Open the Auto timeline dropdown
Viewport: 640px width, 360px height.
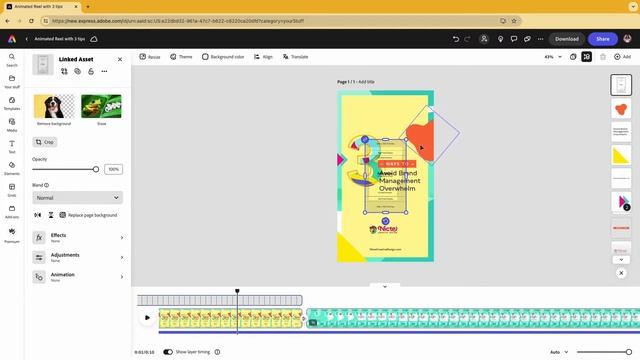559,351
